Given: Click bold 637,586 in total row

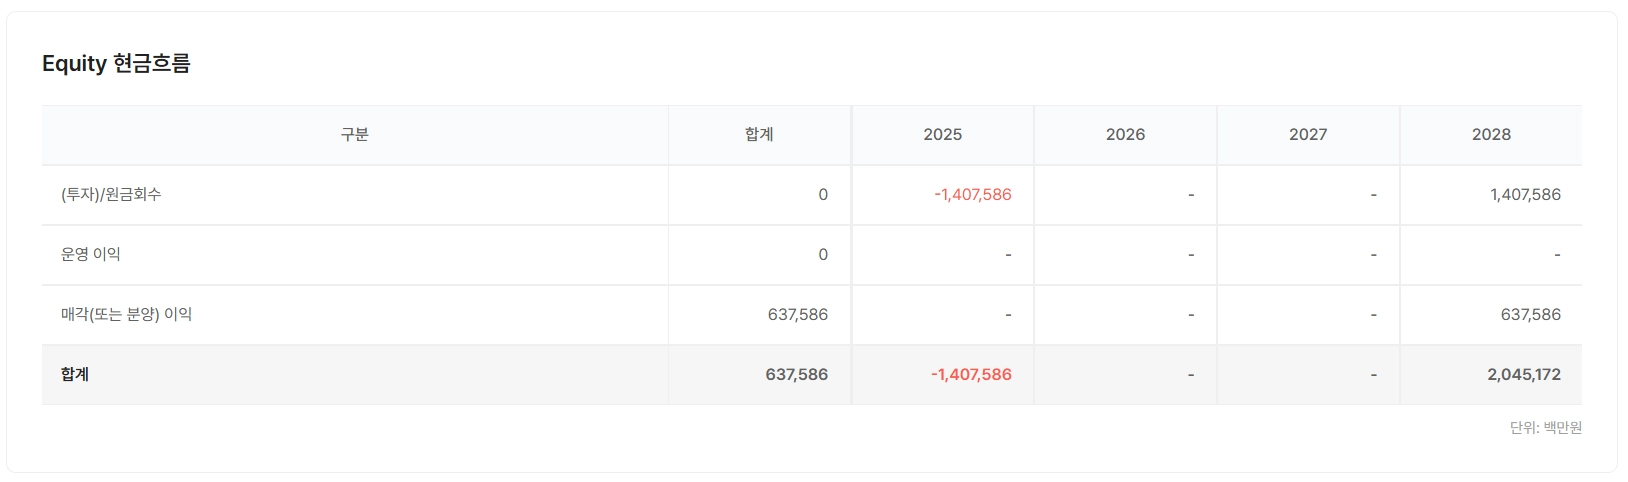Looking at the screenshot, I should click(x=796, y=375).
